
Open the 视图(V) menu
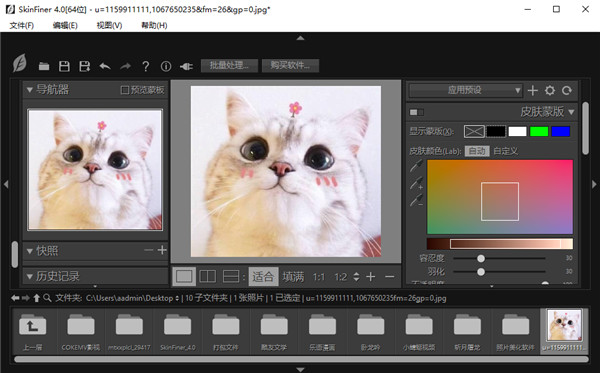pos(109,25)
